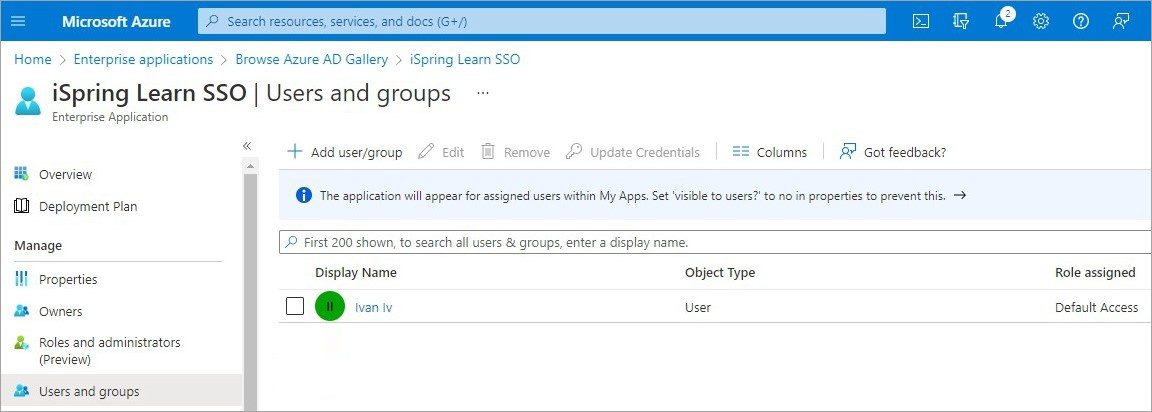Open the Ivan Iv user link
The image size is (1152, 412).
click(373, 307)
